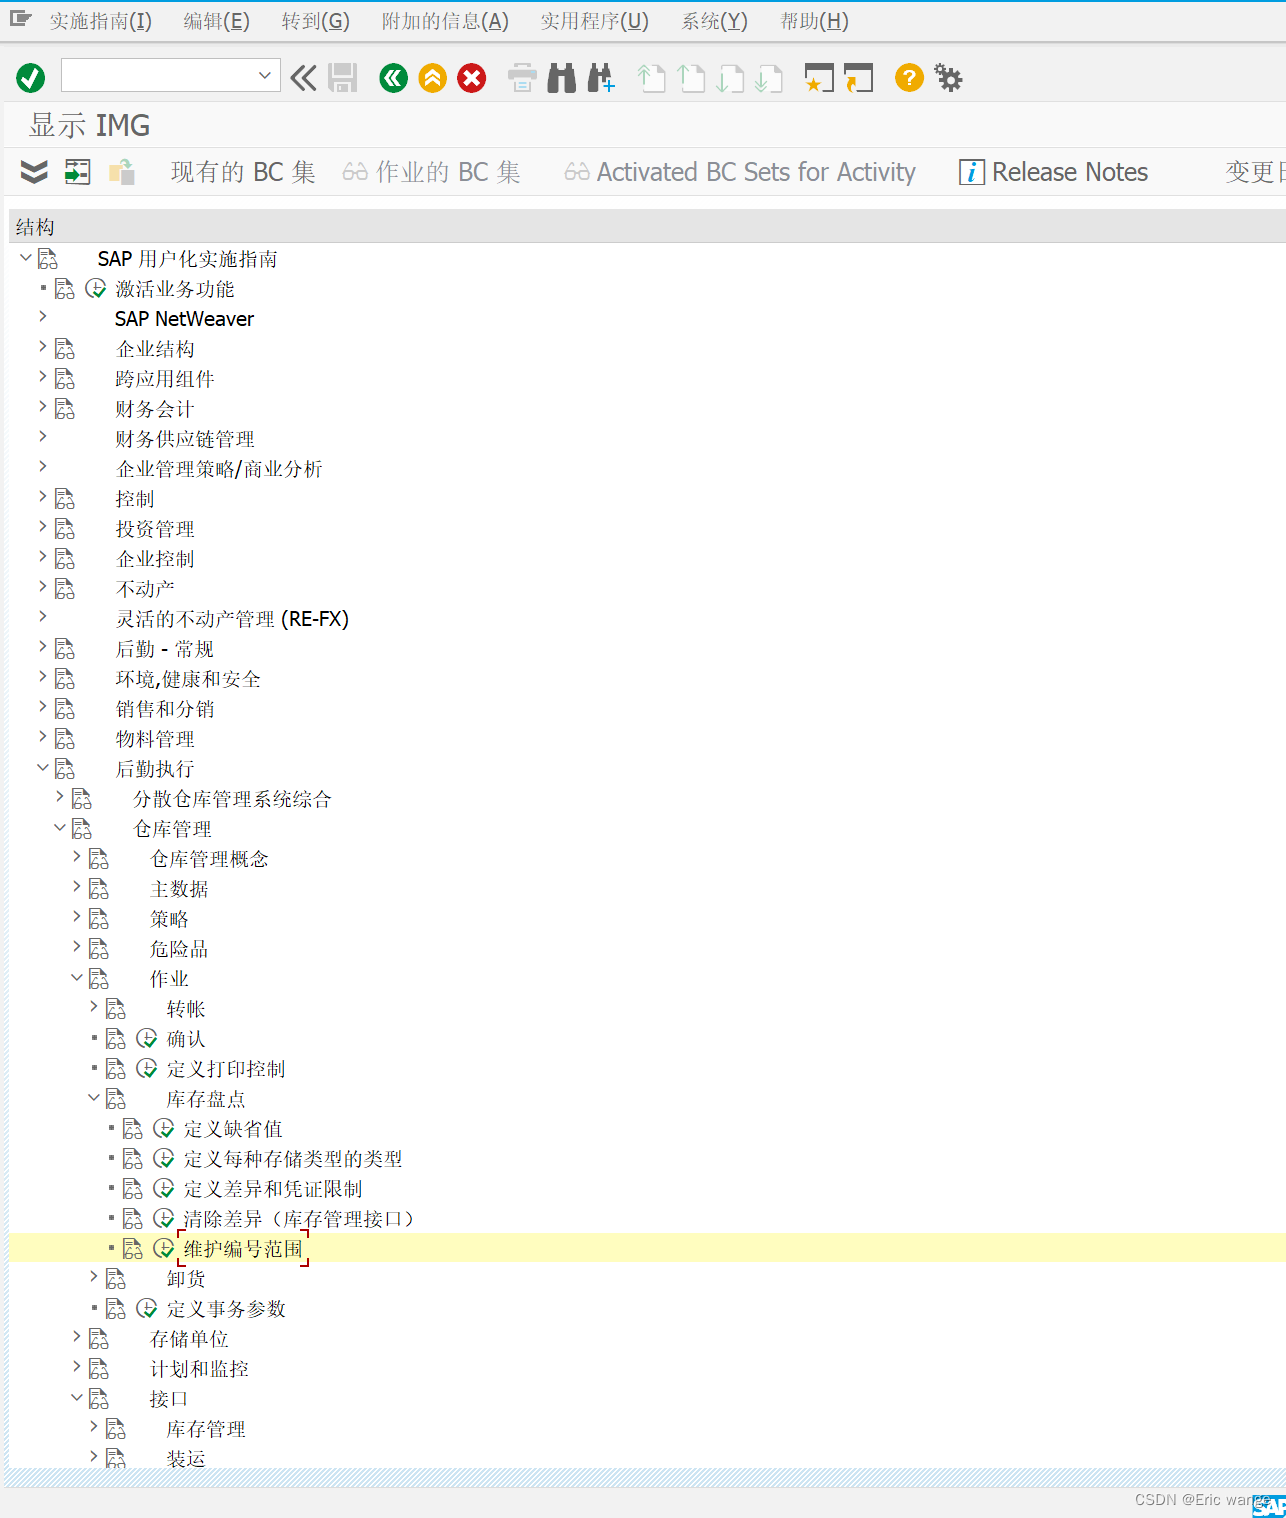This screenshot has width=1286, height=1518.
Task: Collapse the 库存盘点 node
Action: point(94,1097)
